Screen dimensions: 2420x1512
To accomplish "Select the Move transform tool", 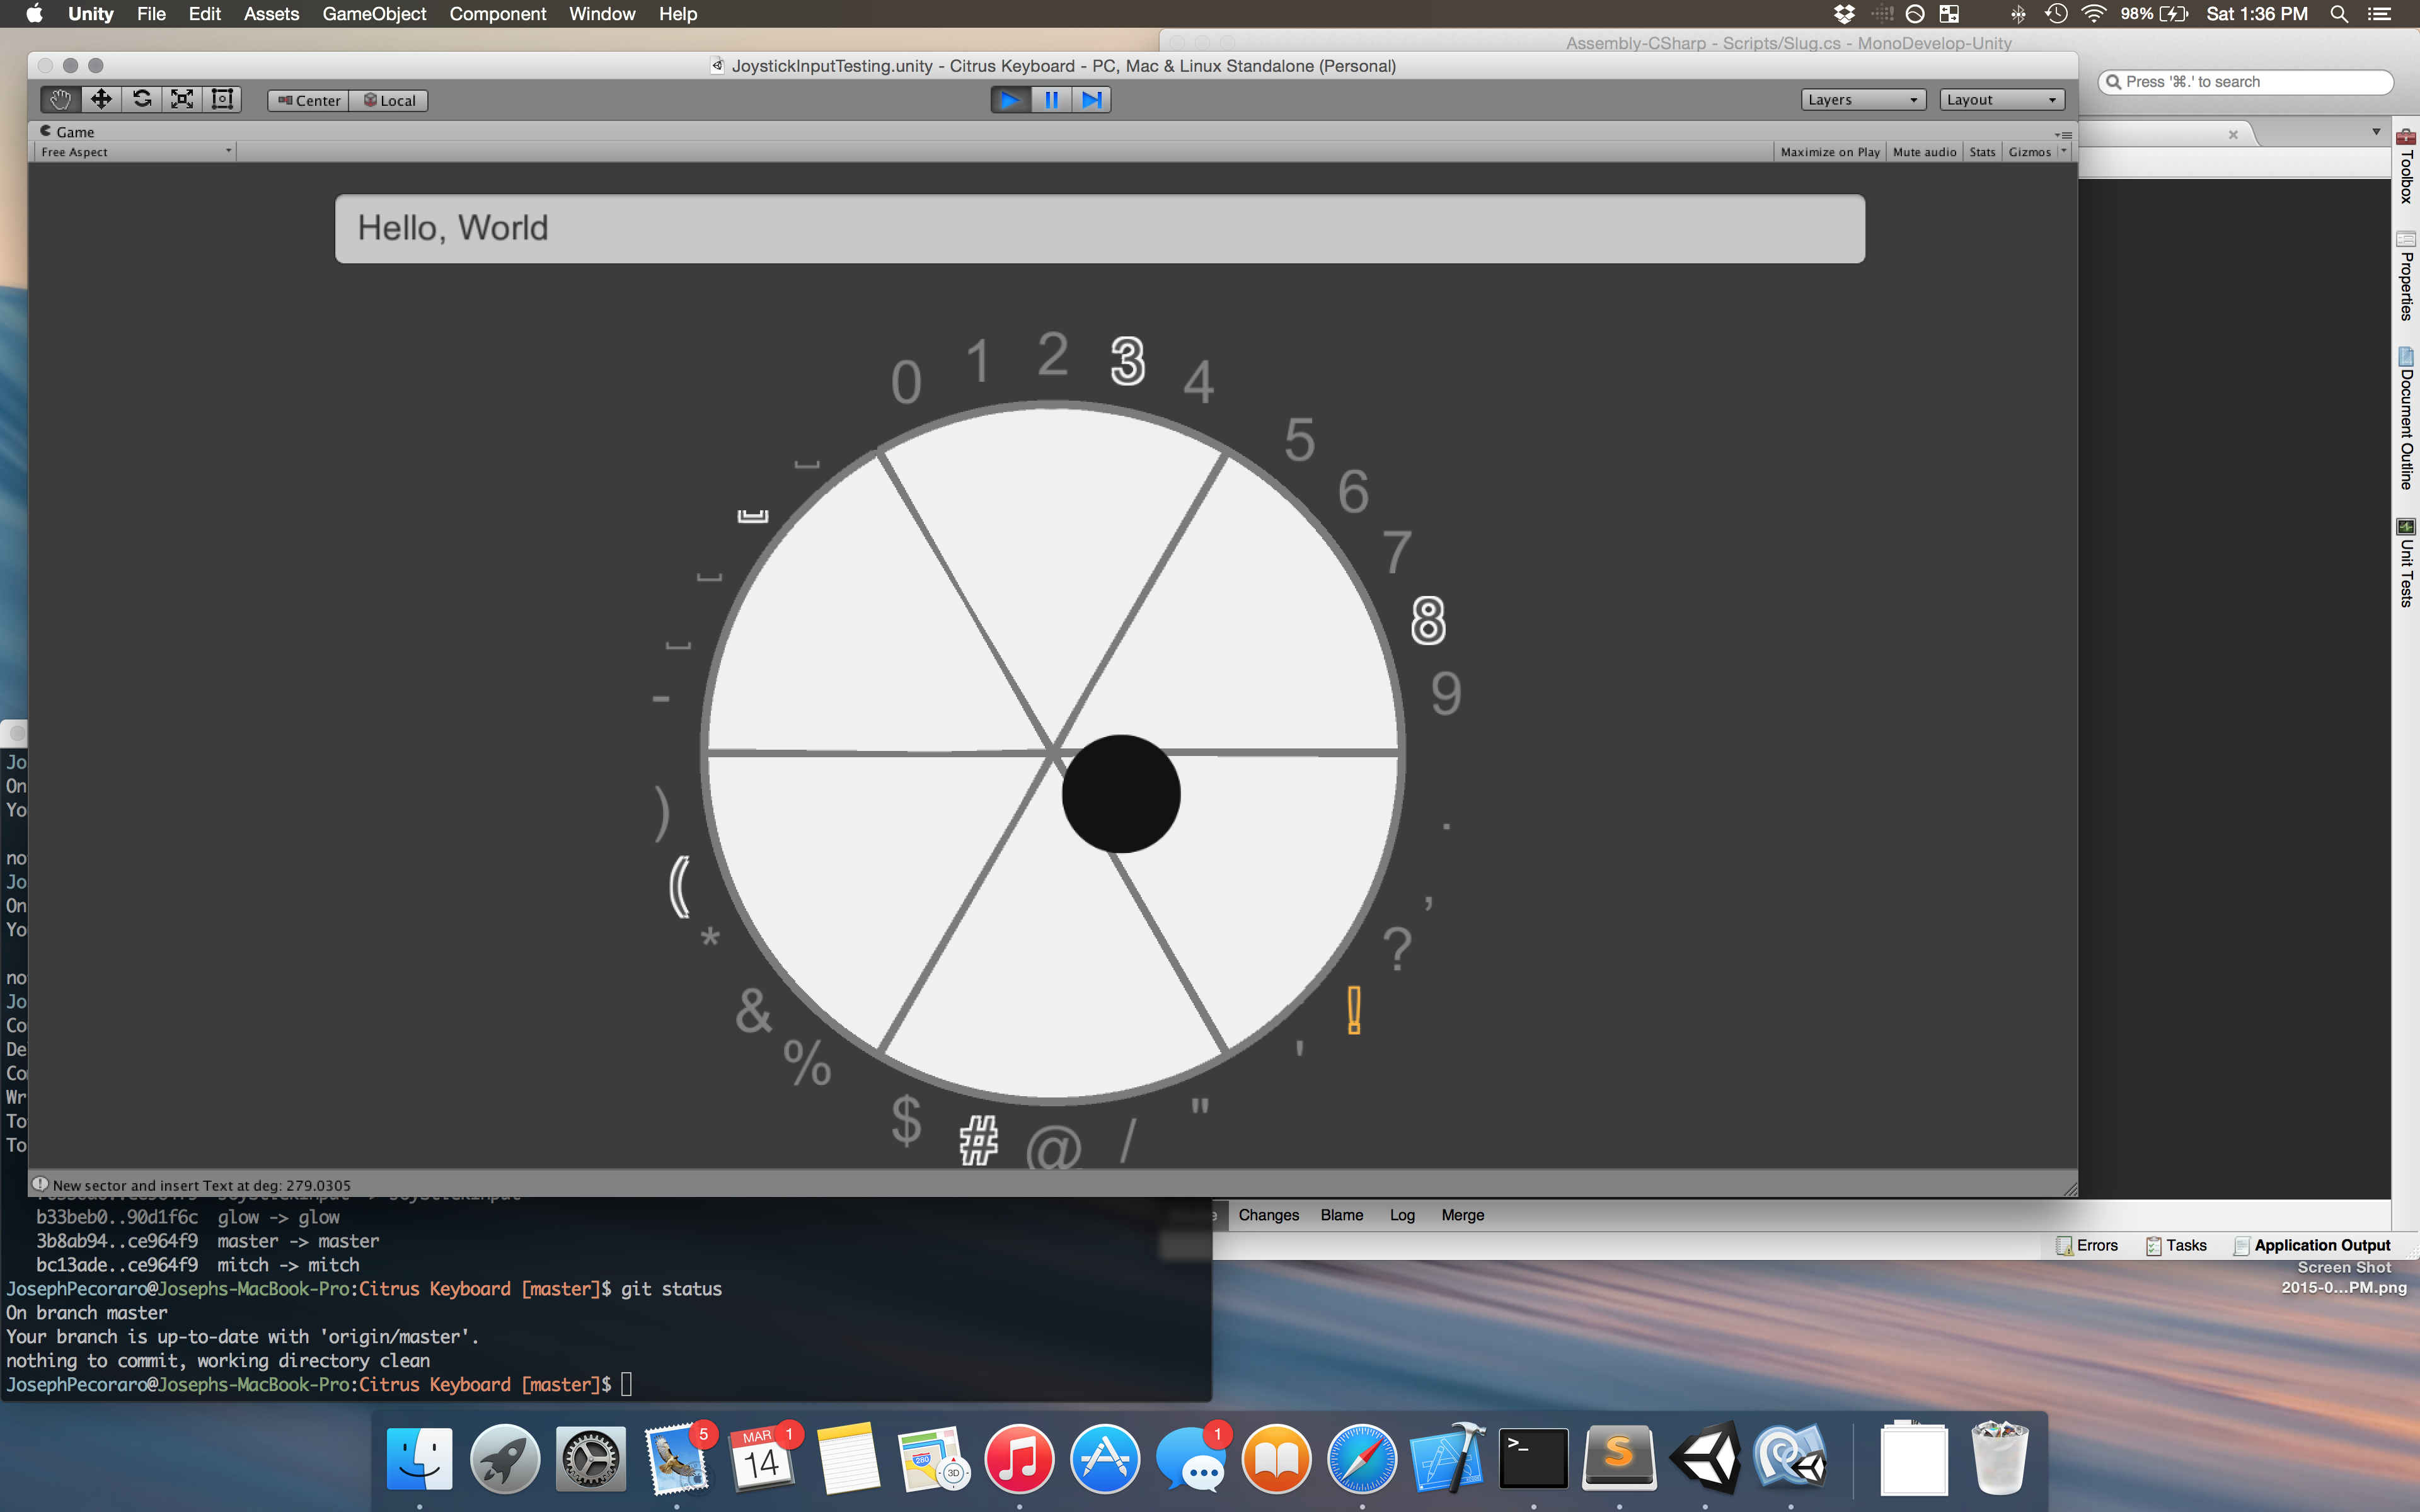I will [x=101, y=99].
